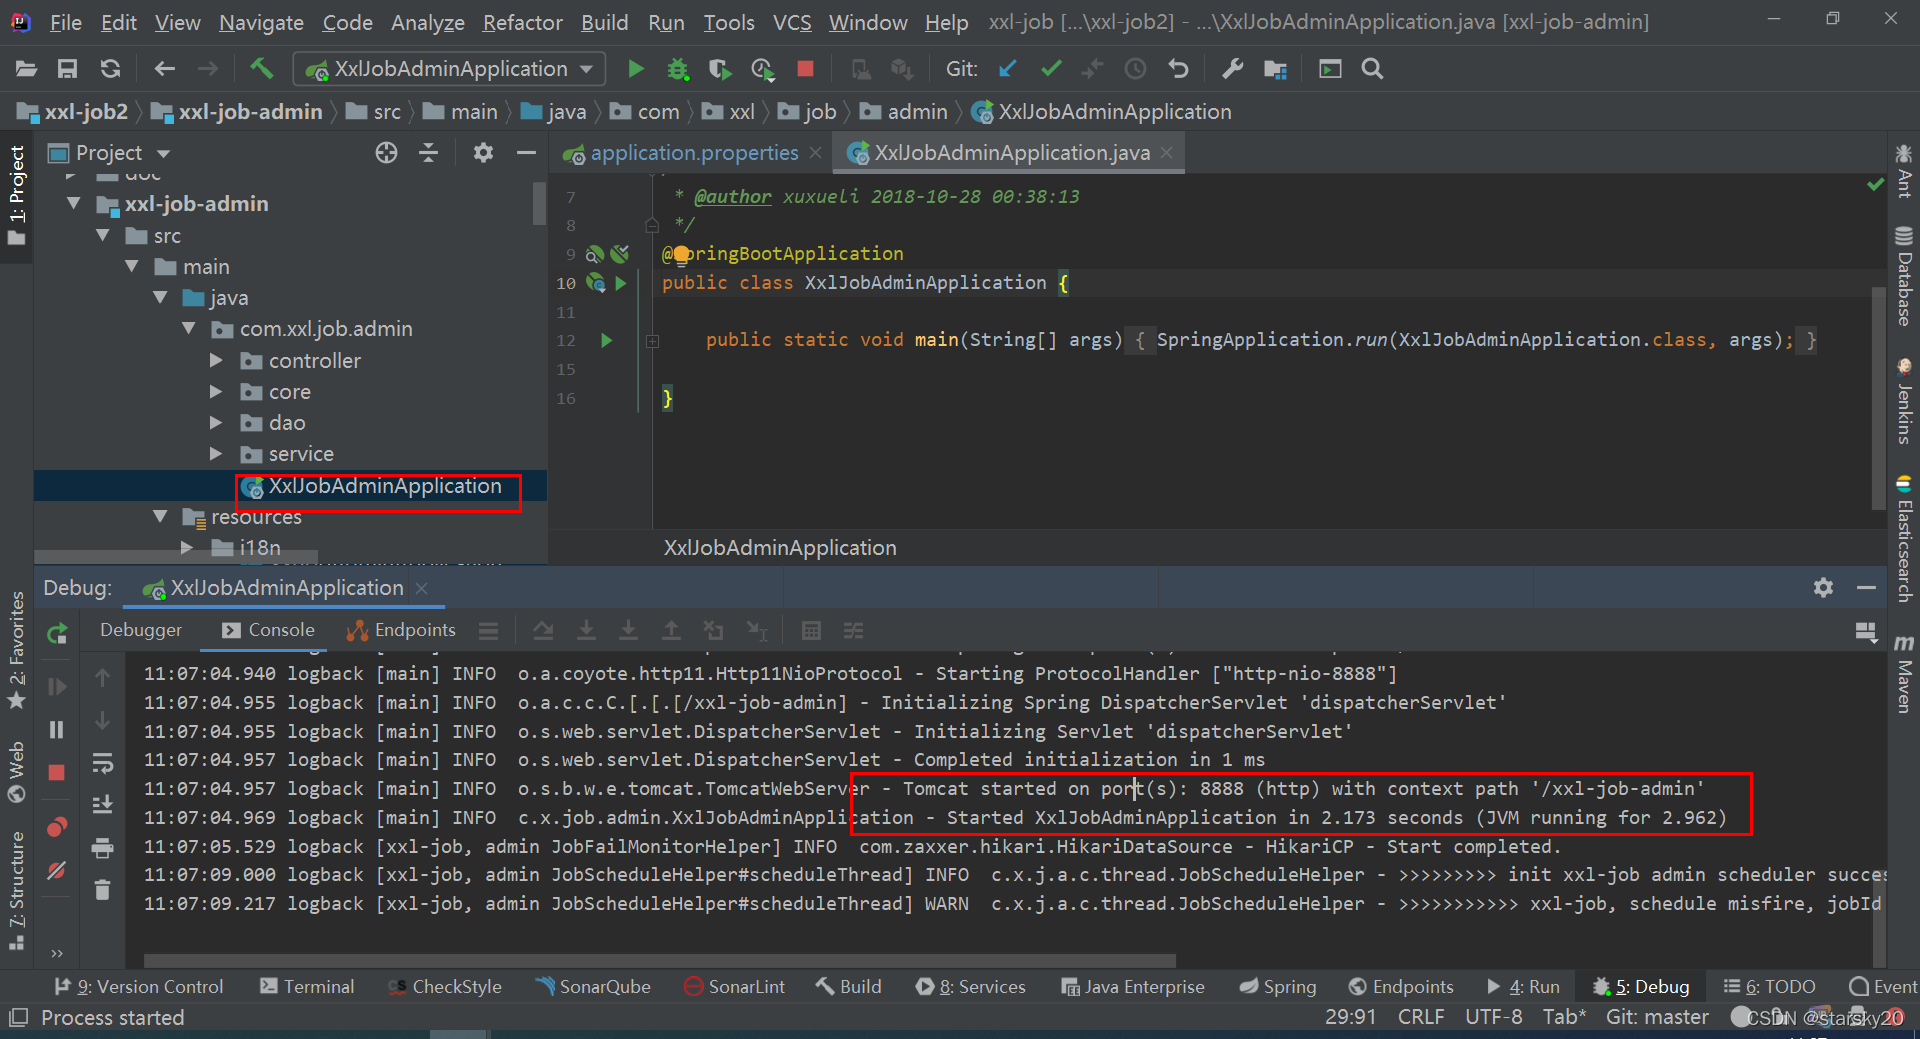
Task: Click the console horizontal scrollbar
Action: pyautogui.click(x=660, y=960)
